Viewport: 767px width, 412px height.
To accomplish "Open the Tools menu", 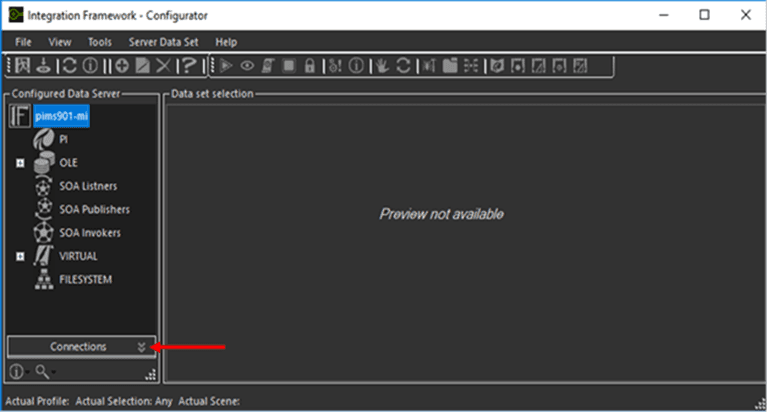I will click(x=100, y=42).
